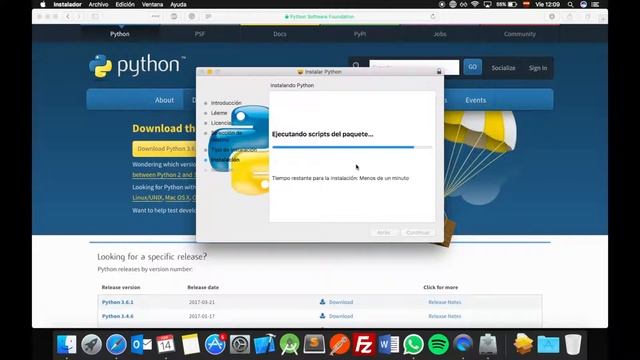Click the python.org search field

414,67
